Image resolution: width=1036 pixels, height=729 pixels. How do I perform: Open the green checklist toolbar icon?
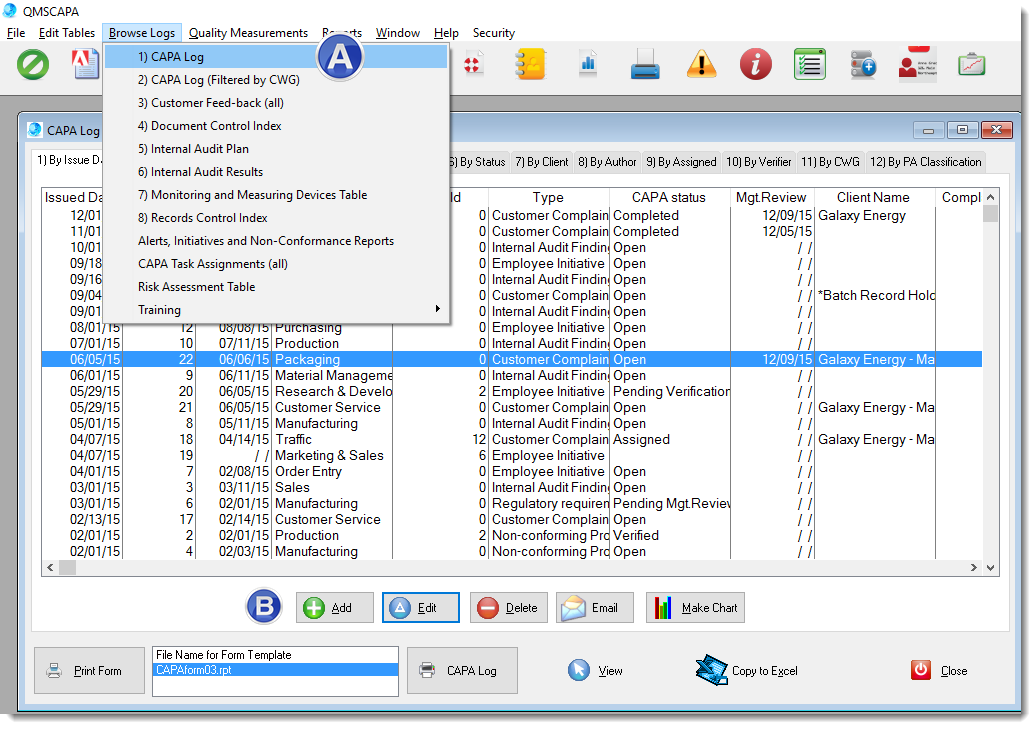tap(809, 65)
